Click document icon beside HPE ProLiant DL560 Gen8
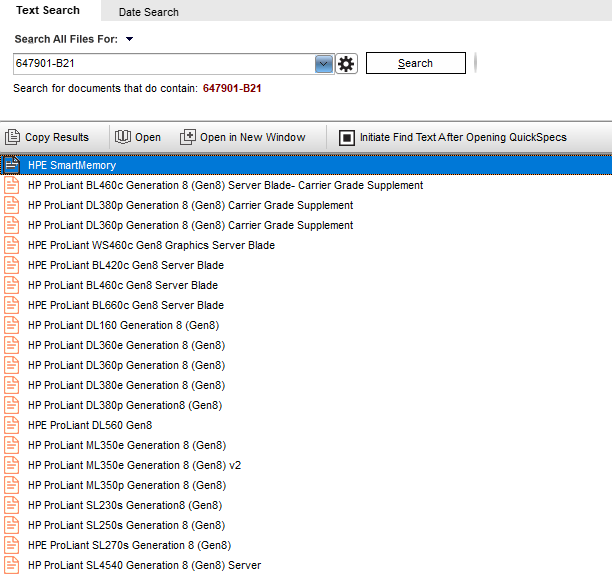Image resolution: width=612 pixels, height=588 pixels. click(x=13, y=425)
